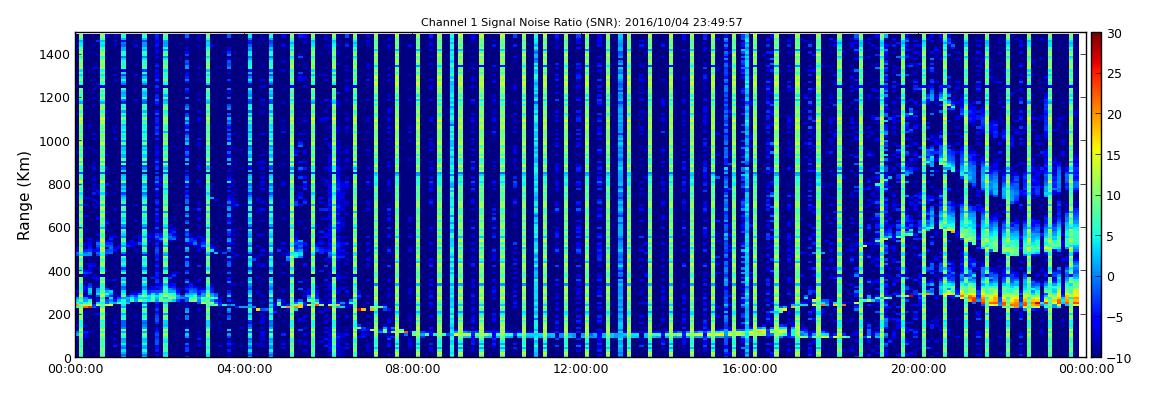The width and height of the screenshot is (1150, 407).
Task: Click the 1200 range axis tick label
Action: click(56, 98)
